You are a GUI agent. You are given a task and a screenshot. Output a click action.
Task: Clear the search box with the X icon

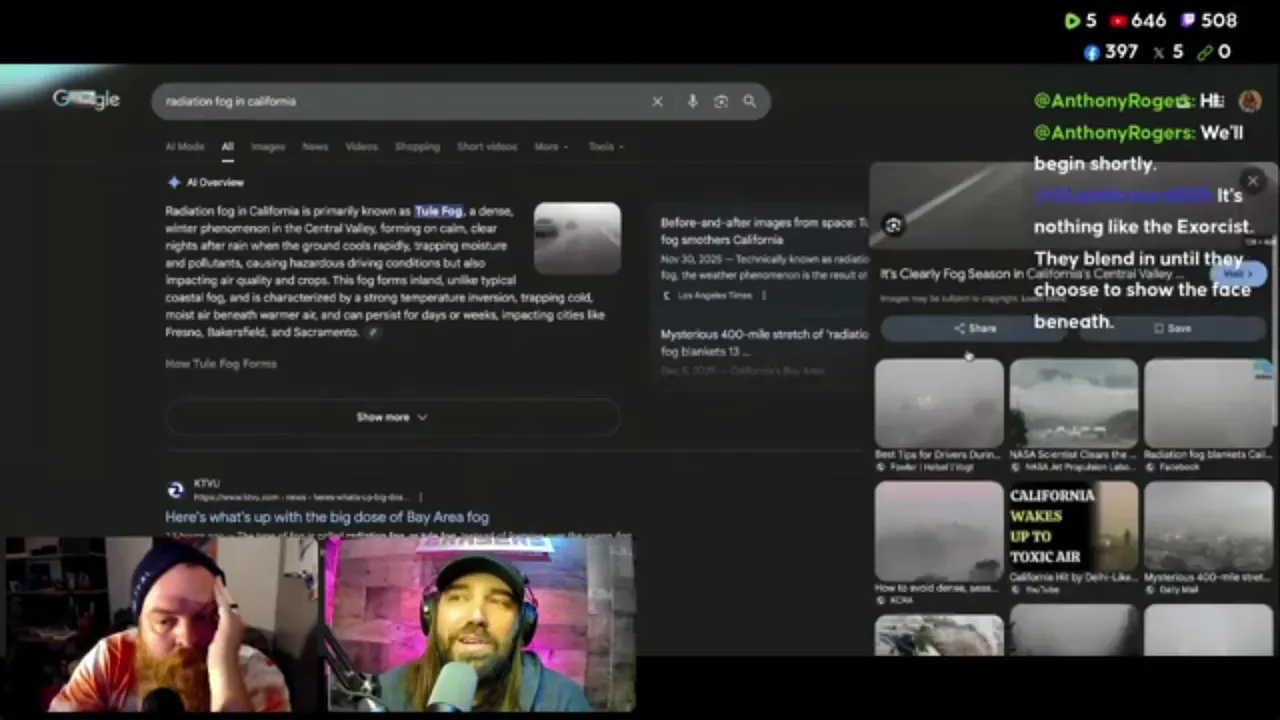point(657,101)
